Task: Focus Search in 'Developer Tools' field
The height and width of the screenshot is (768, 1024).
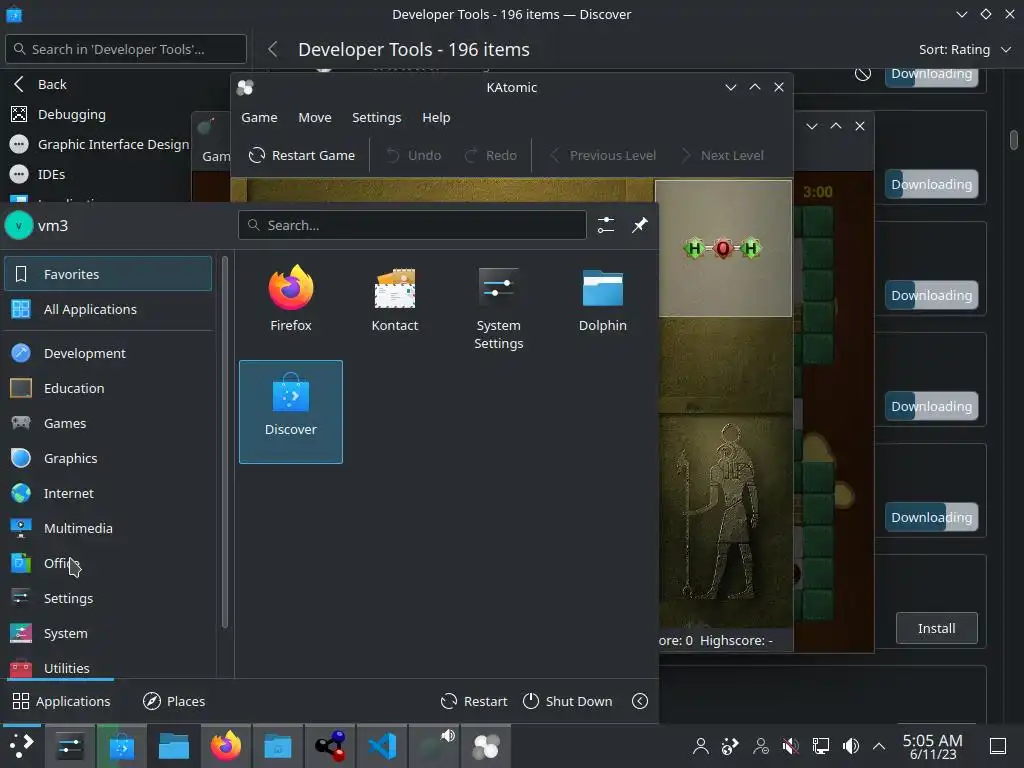Action: (126, 50)
